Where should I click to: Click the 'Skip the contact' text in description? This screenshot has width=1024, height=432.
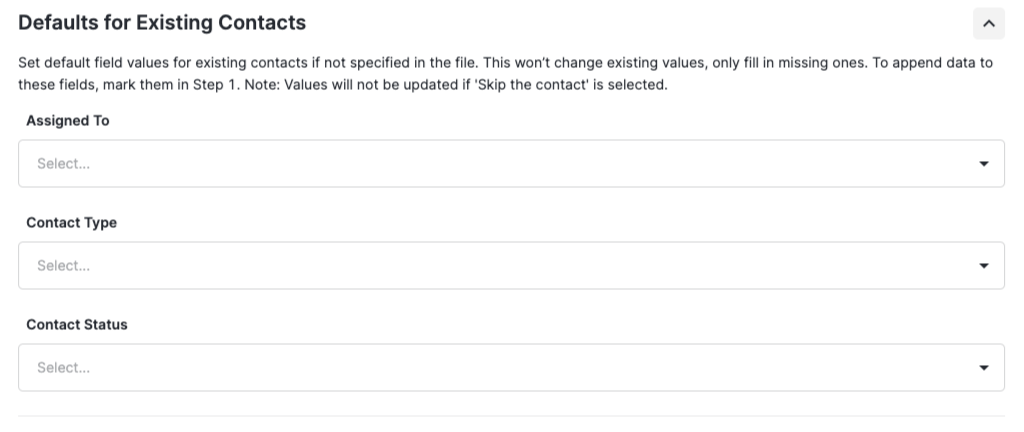568,85
